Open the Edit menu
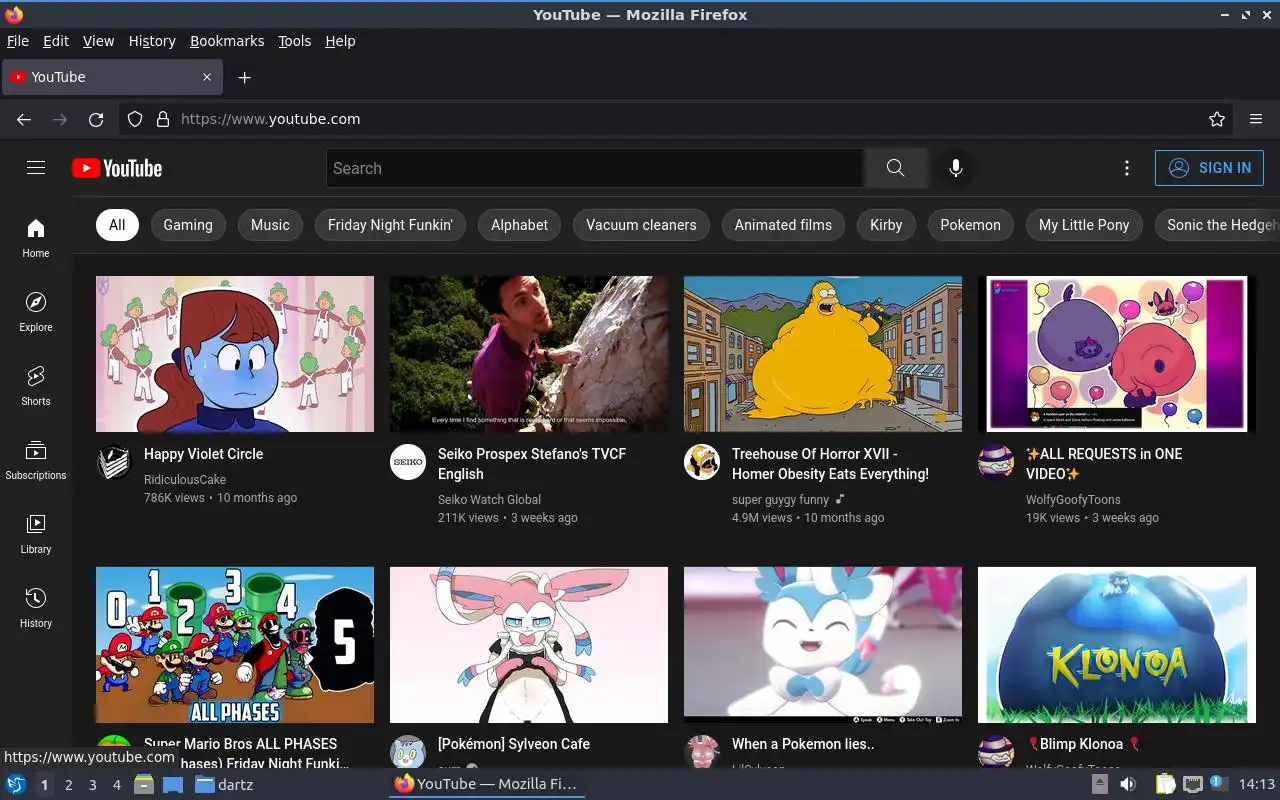 click(x=56, y=41)
